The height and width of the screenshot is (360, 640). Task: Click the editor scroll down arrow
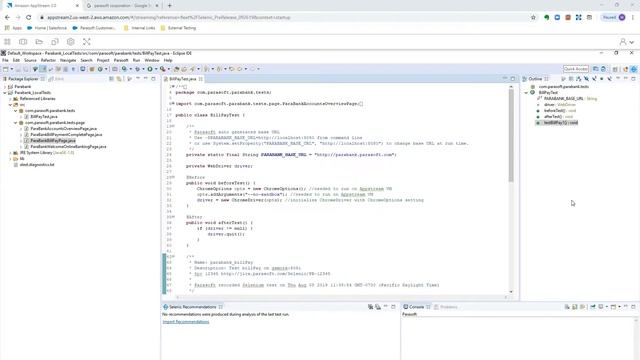coord(511,292)
